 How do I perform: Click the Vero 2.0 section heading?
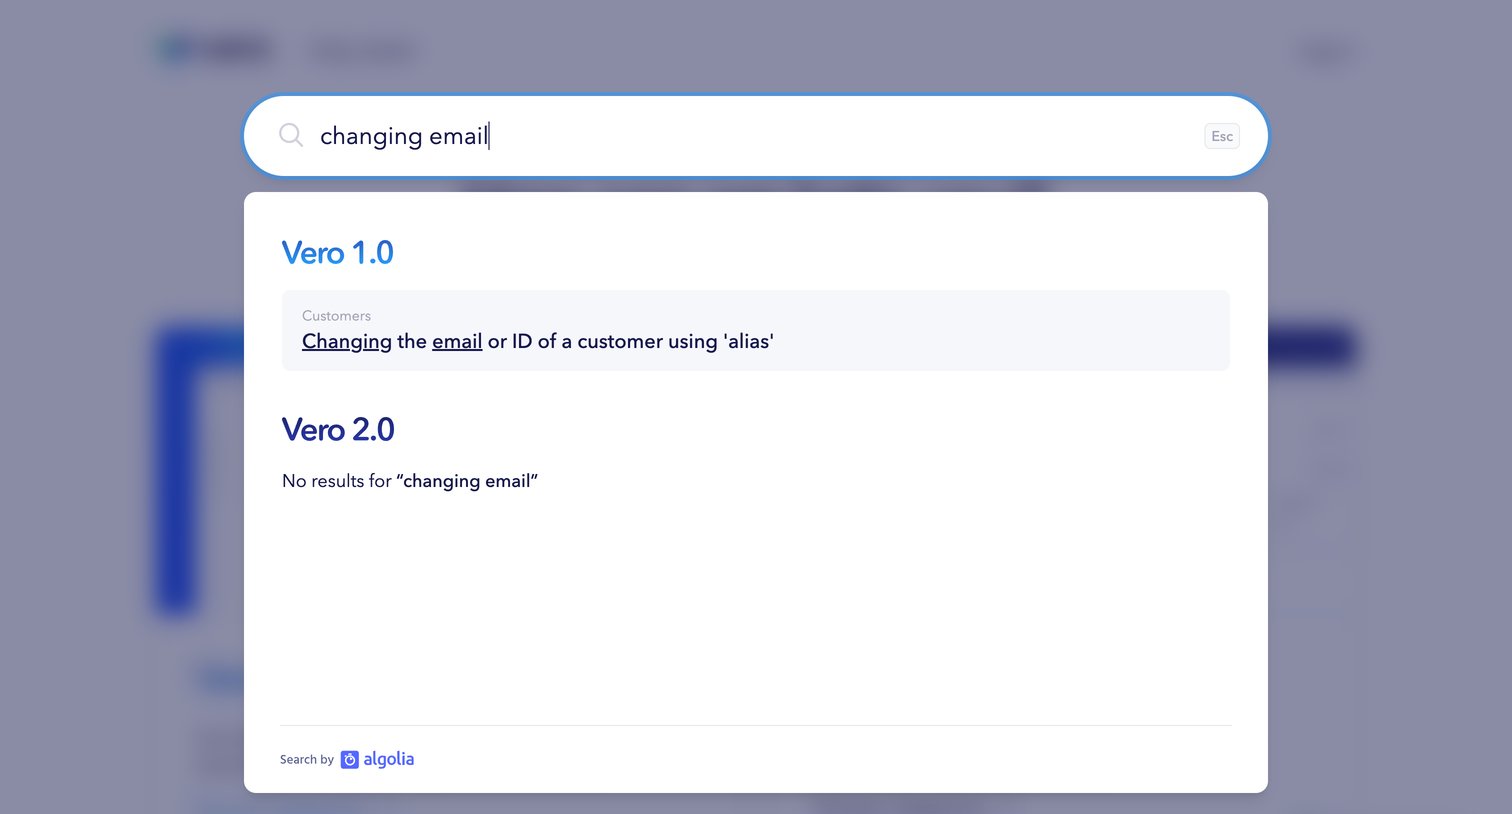pos(338,430)
